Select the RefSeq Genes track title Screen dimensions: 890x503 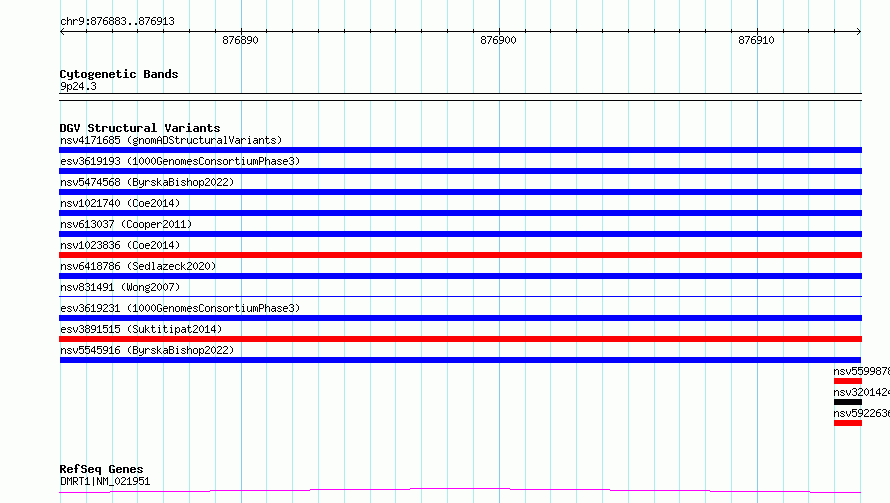click(101, 470)
